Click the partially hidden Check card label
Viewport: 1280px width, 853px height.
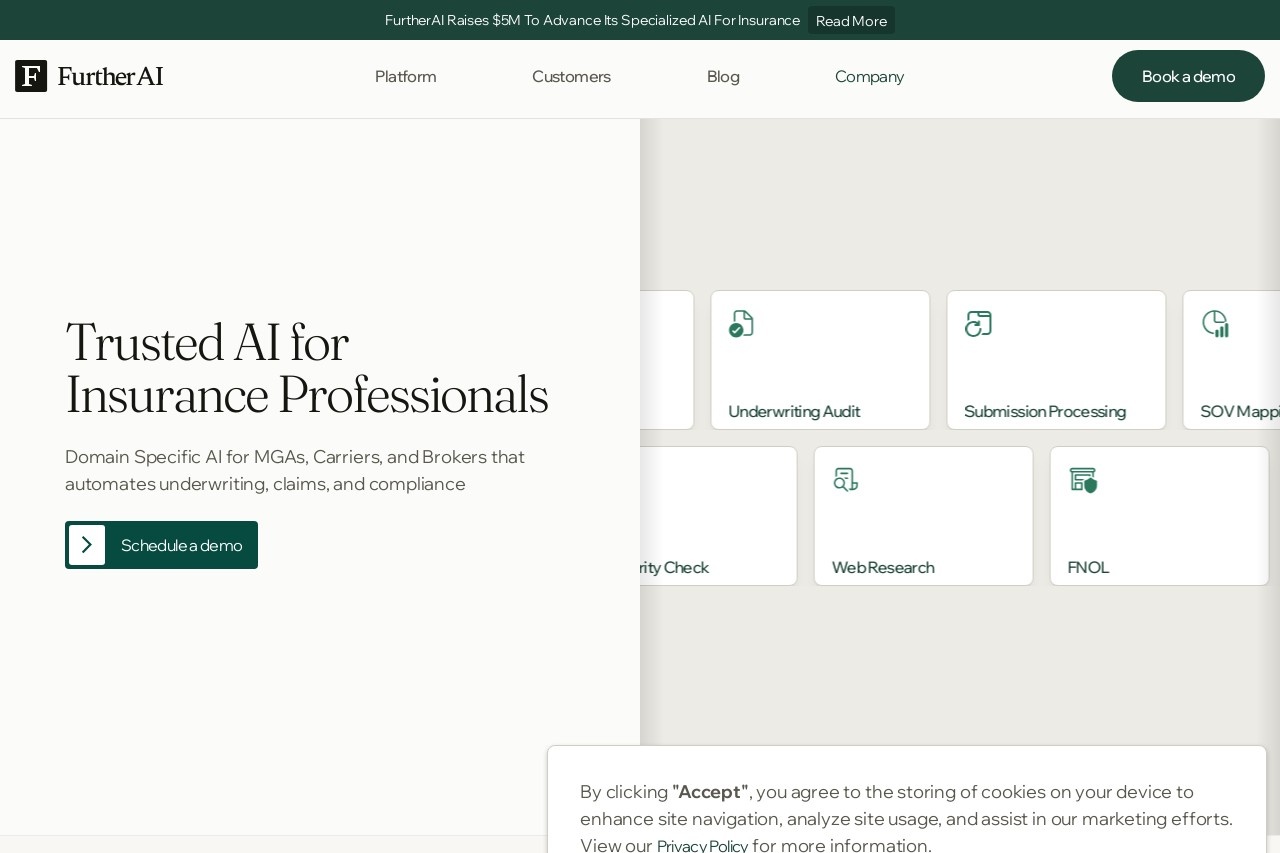tap(675, 567)
